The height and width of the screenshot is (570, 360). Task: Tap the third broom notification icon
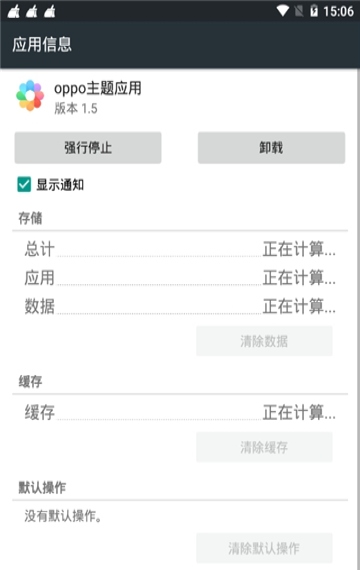[49, 11]
